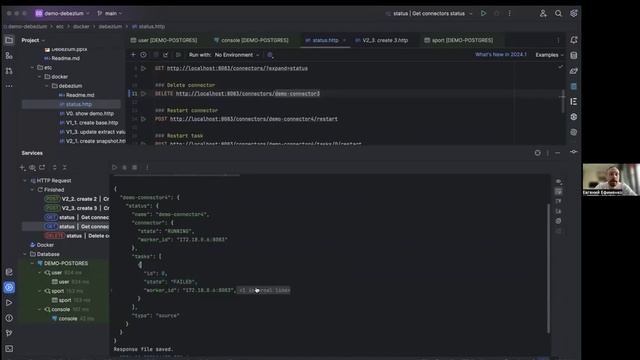Open the Notifications bell icon
640x360 pixels.
[573, 40]
